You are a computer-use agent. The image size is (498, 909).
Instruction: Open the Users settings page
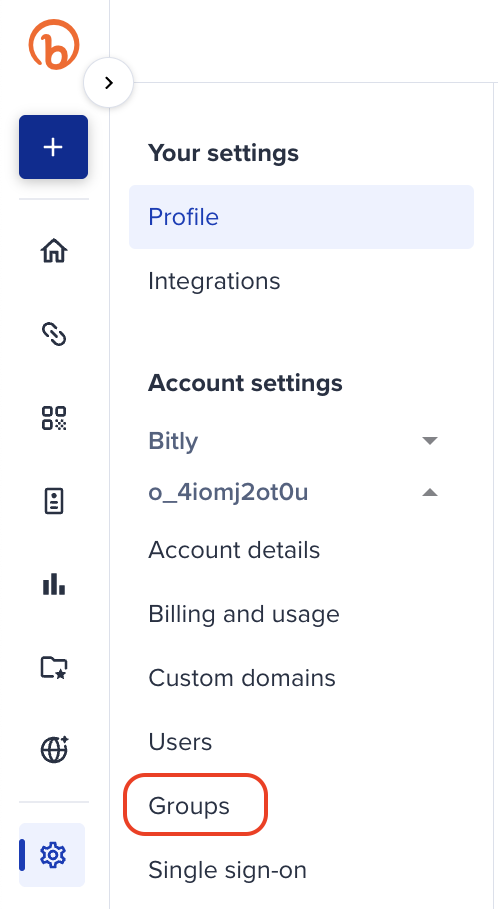tap(180, 741)
